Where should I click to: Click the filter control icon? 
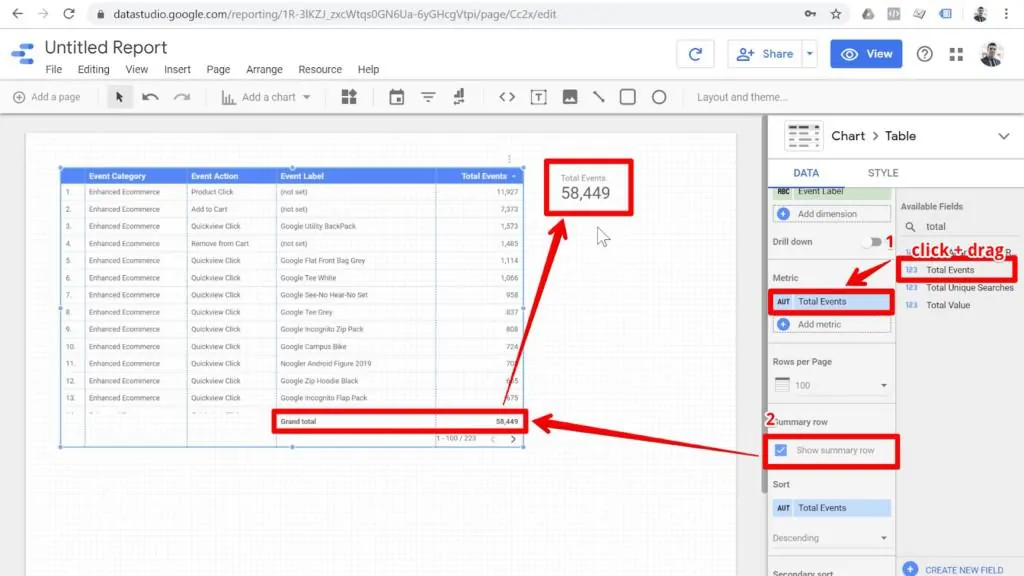pyautogui.click(x=428, y=97)
